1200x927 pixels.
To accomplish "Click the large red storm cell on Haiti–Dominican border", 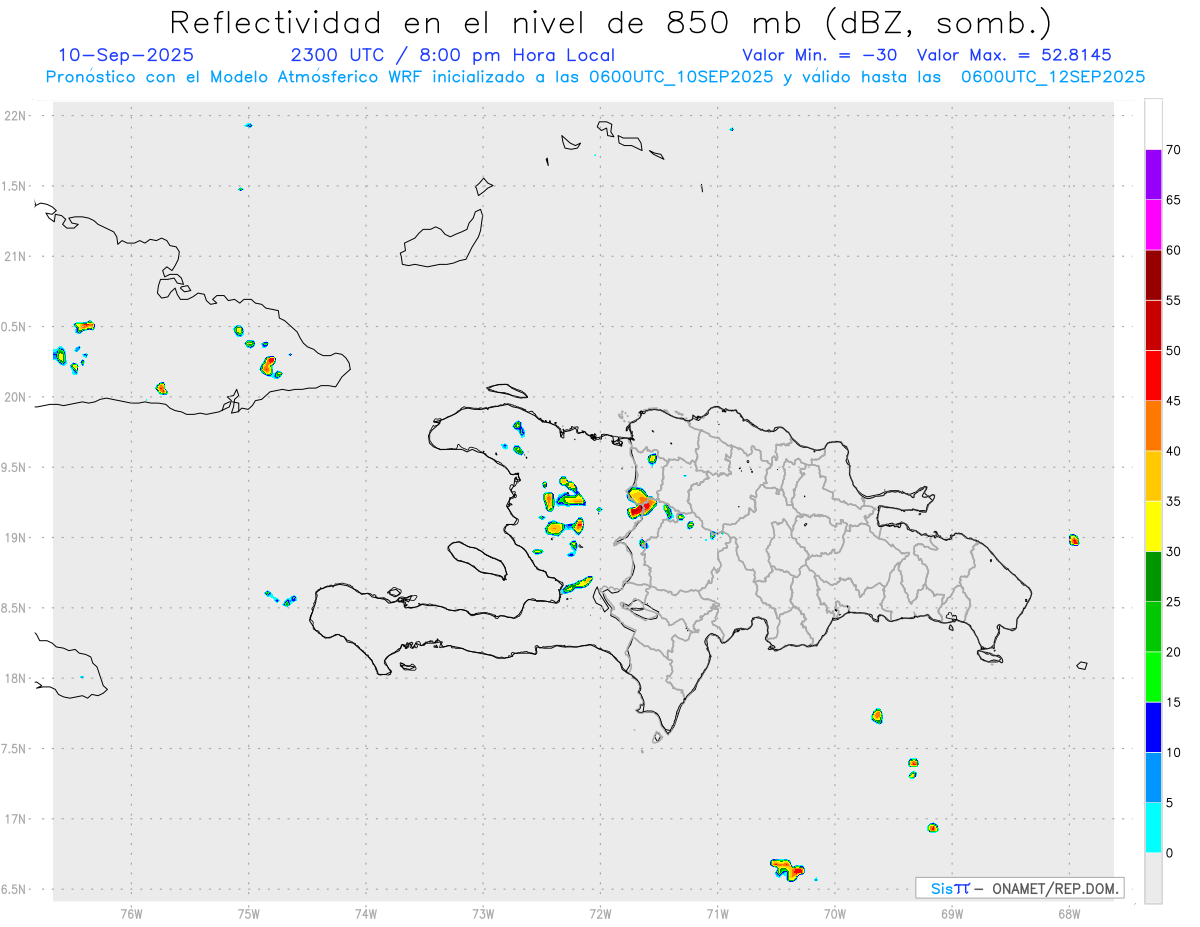I will (x=640, y=501).
